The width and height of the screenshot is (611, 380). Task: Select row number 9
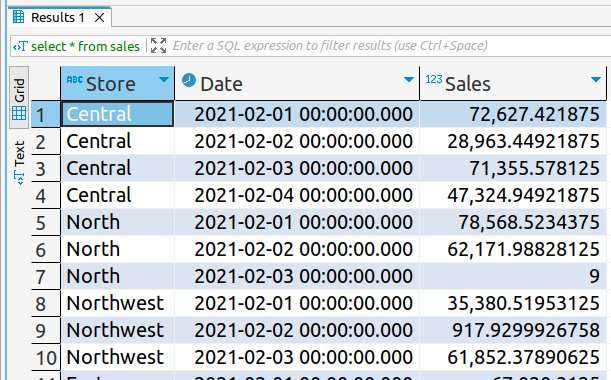click(46, 331)
